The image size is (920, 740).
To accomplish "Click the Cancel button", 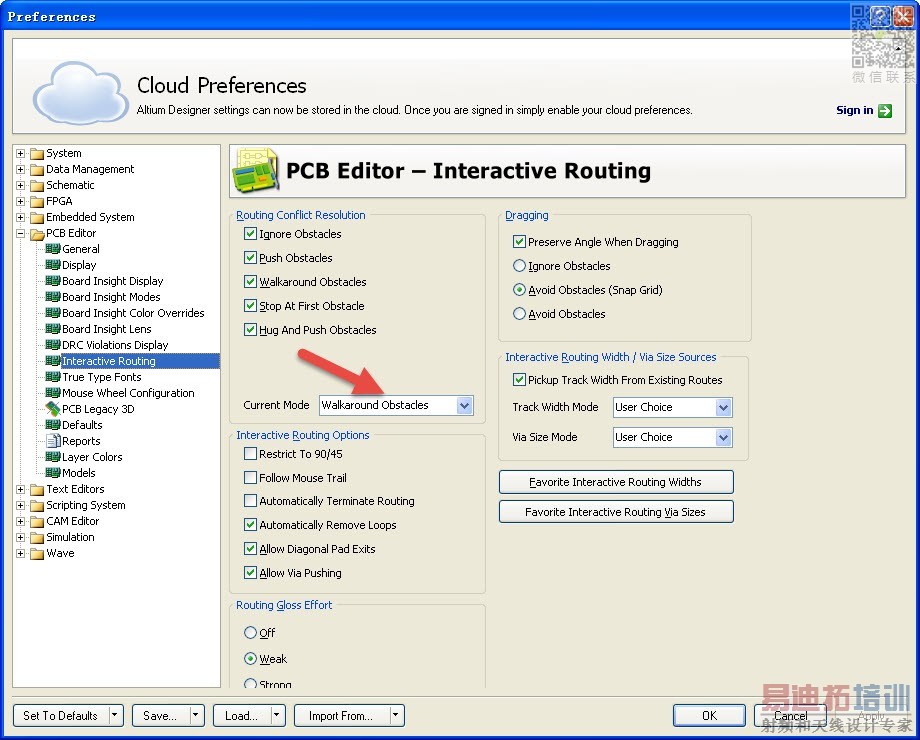I will click(x=790, y=715).
